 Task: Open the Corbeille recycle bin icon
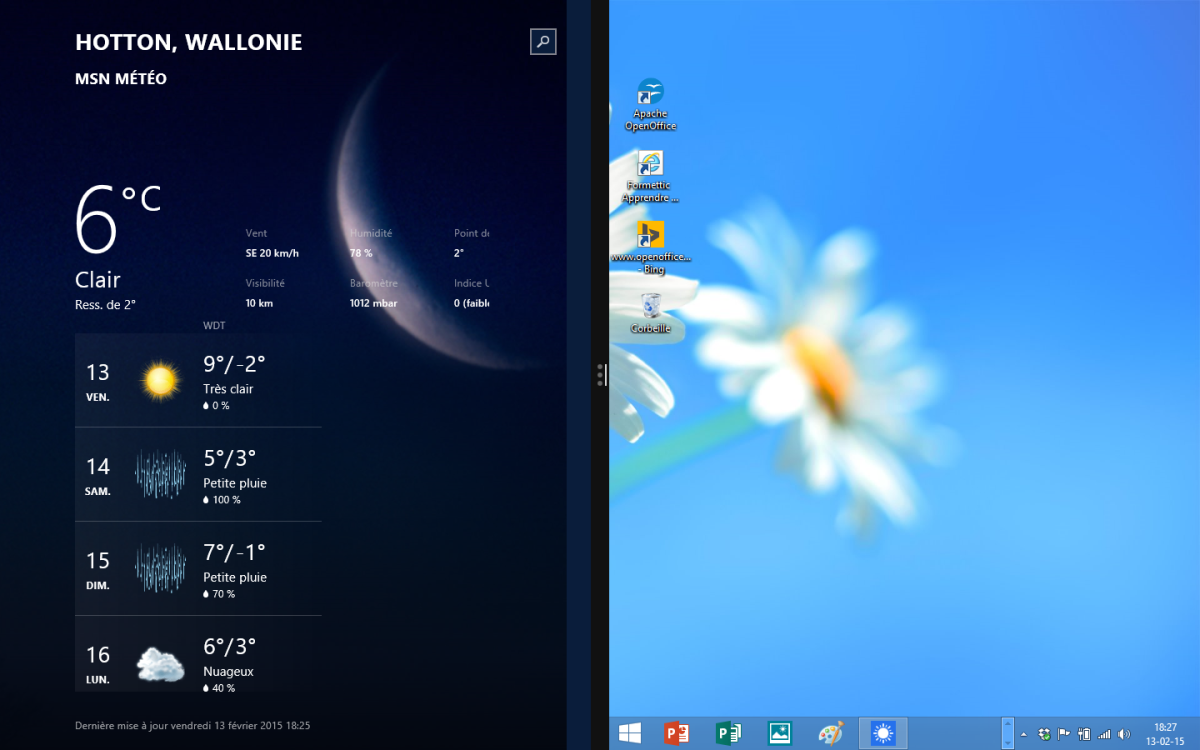pos(650,313)
